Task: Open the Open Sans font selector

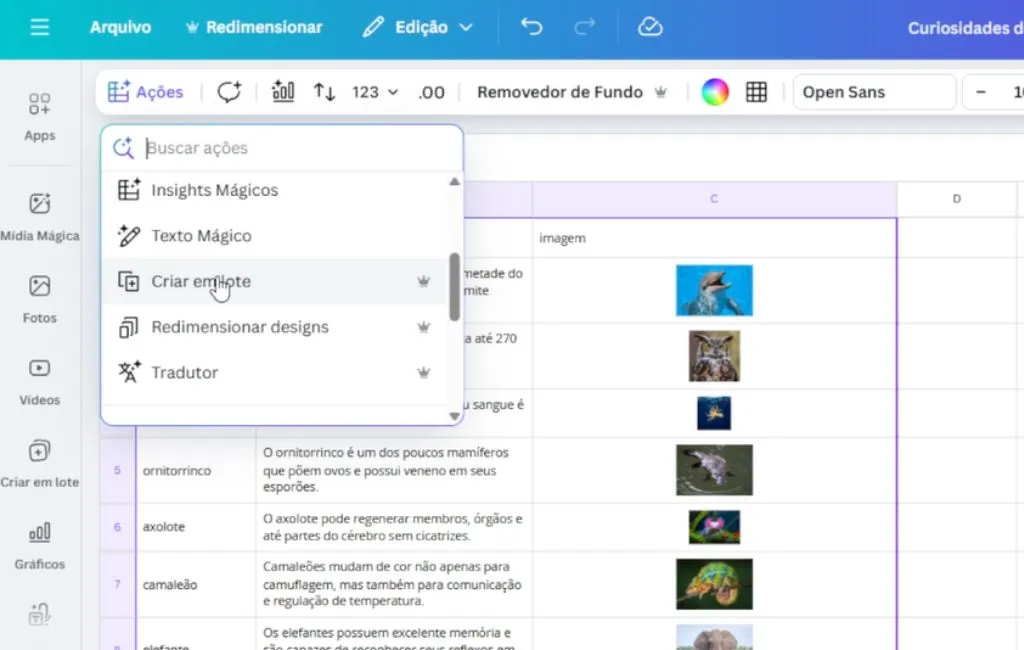Action: point(873,92)
